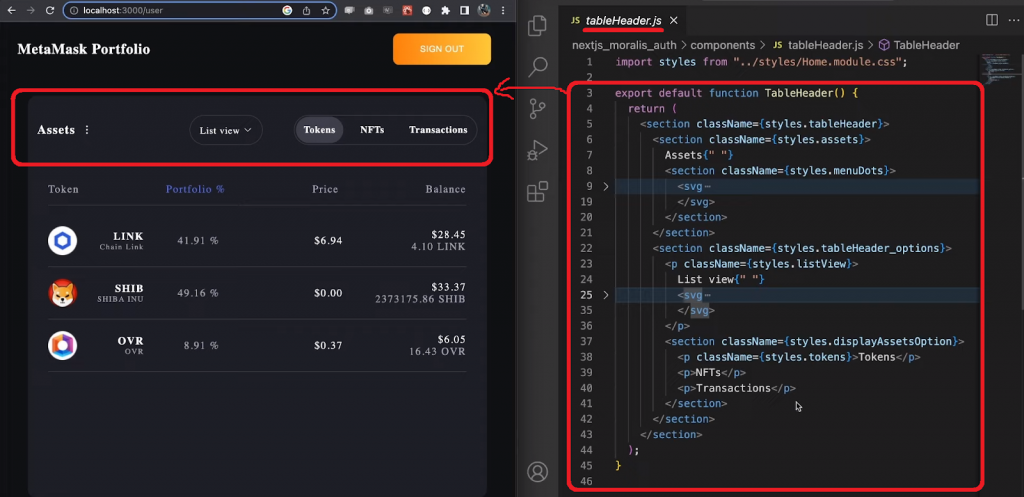Click nextjs_moralis_auth breadcrumb
Image resolution: width=1024 pixels, height=497 pixels.
click(x=625, y=45)
